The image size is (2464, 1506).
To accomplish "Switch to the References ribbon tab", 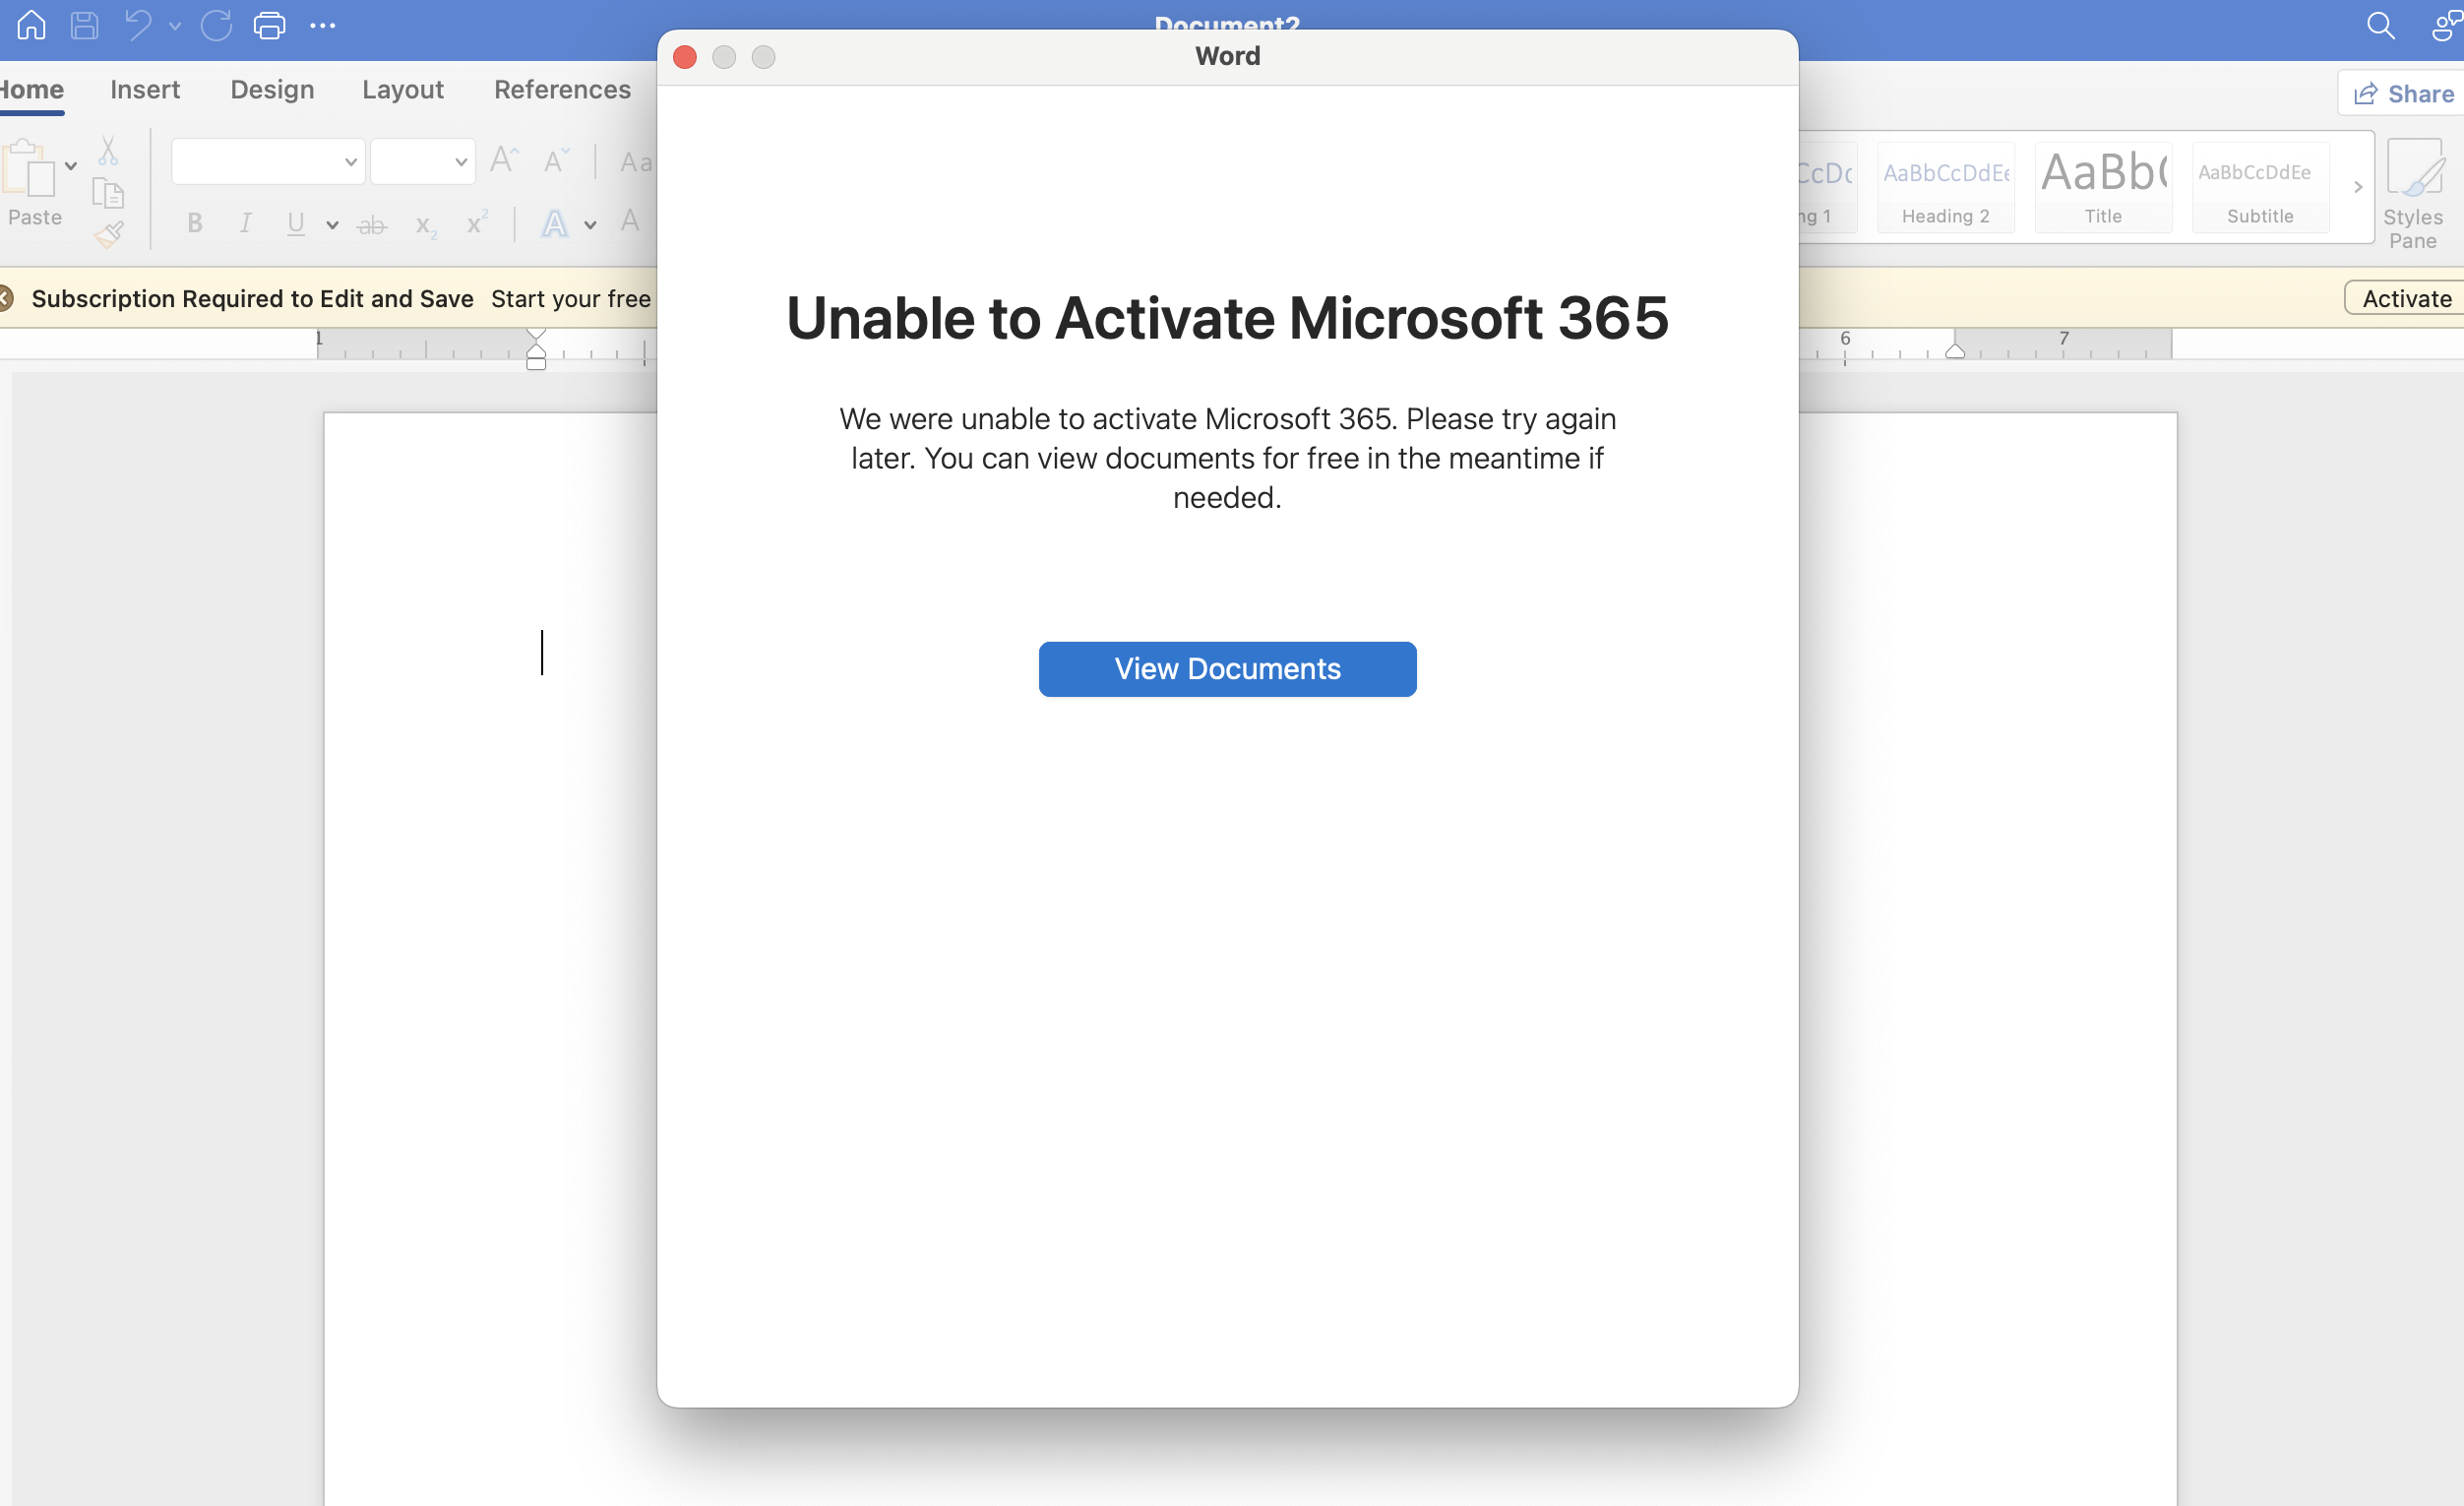I will pos(562,90).
